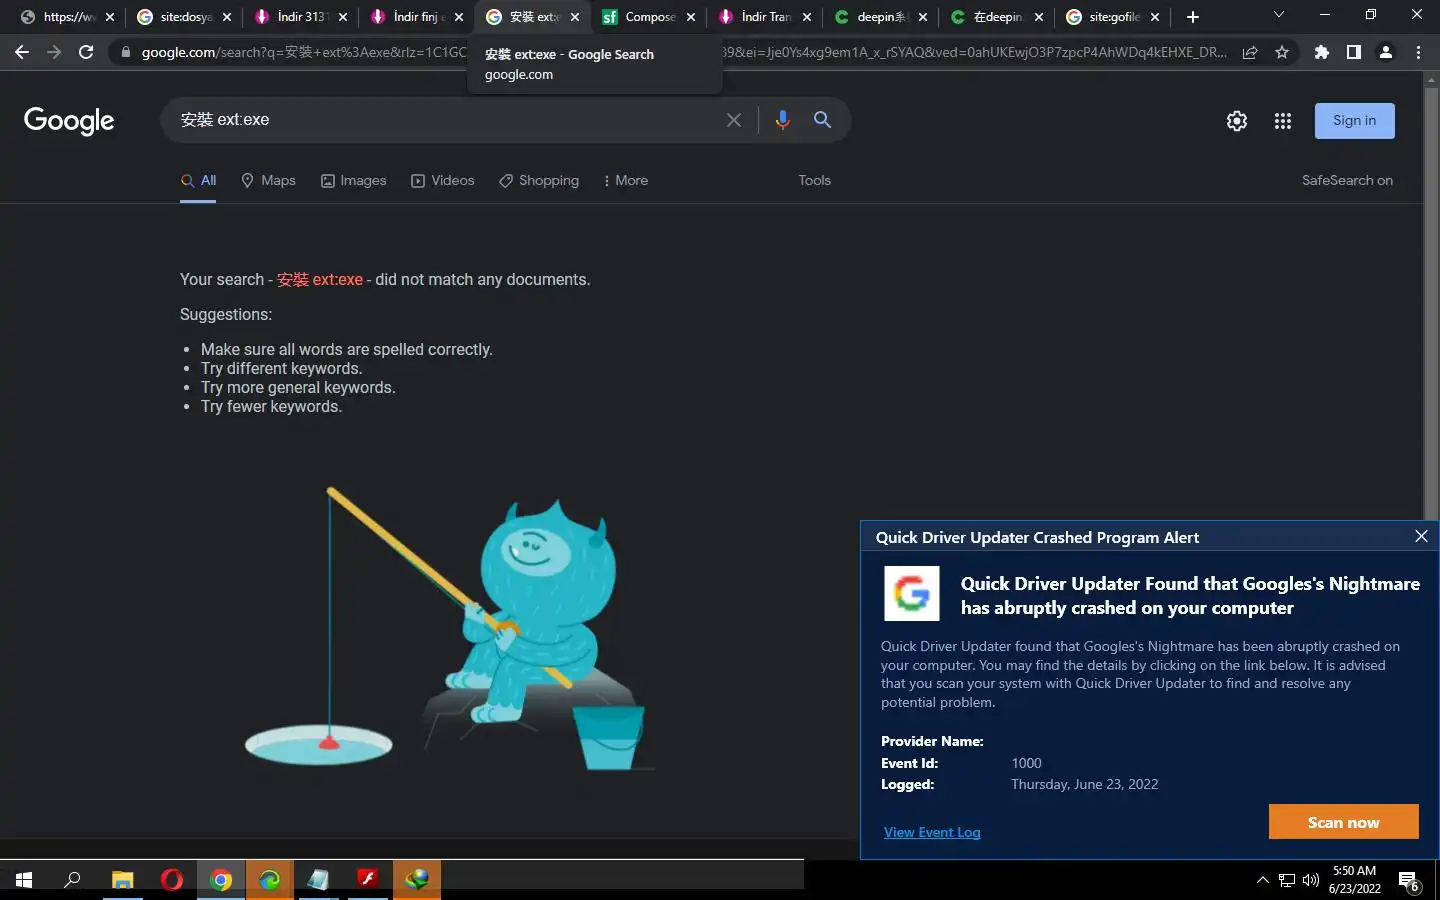Open the notepad-style taskbar app
The width and height of the screenshot is (1440, 900).
point(319,880)
